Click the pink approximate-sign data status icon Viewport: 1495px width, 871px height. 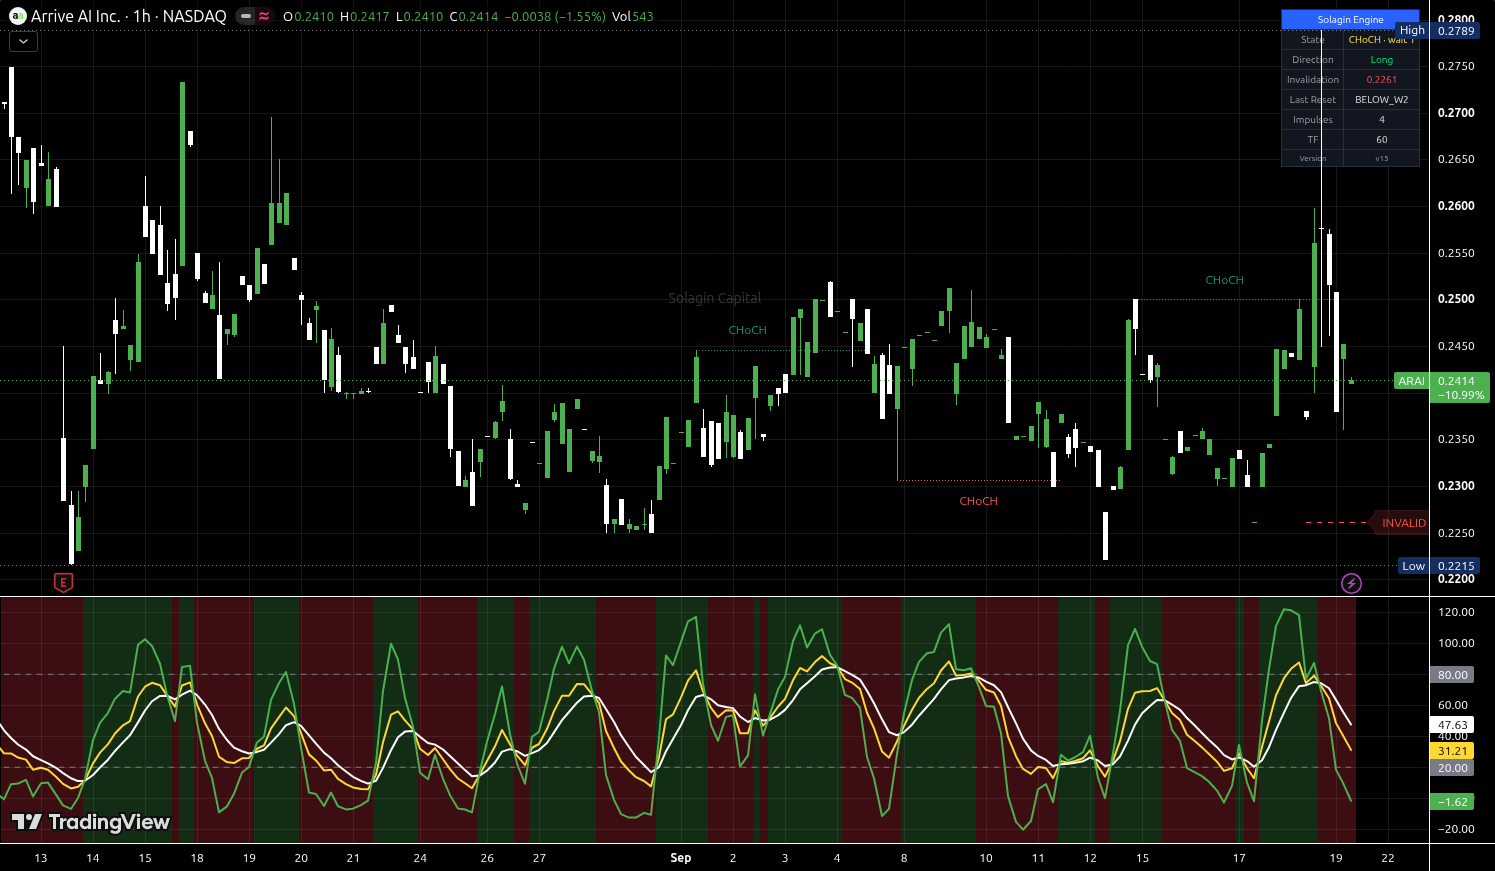click(x=264, y=16)
